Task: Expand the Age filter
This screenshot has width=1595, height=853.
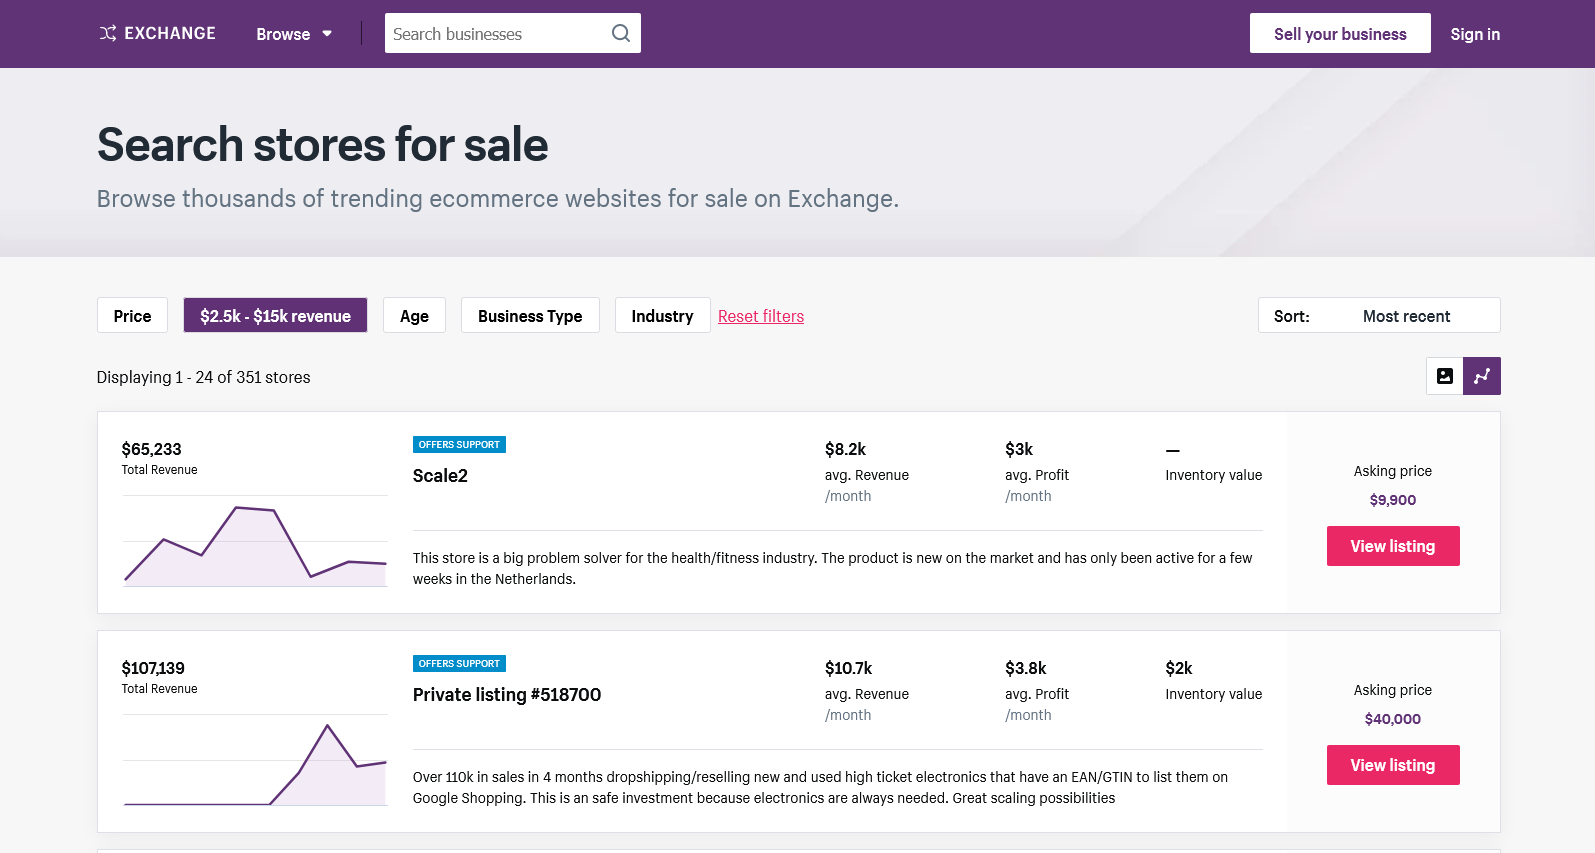Action: [x=414, y=316]
